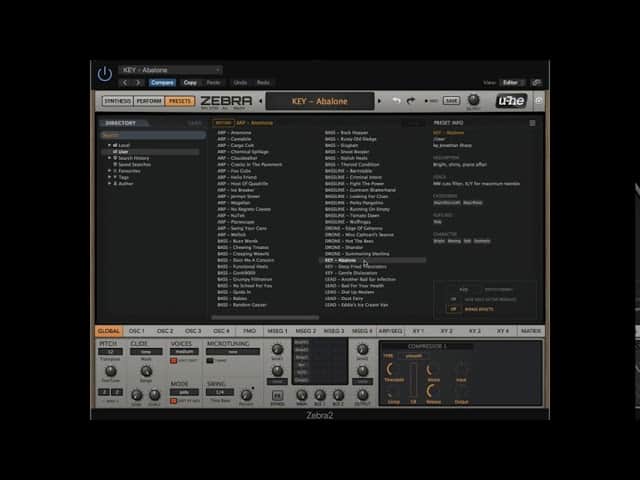This screenshot has width=640, height=480.
Task: Expand the Local folder tree arrow
Action: coord(109,145)
